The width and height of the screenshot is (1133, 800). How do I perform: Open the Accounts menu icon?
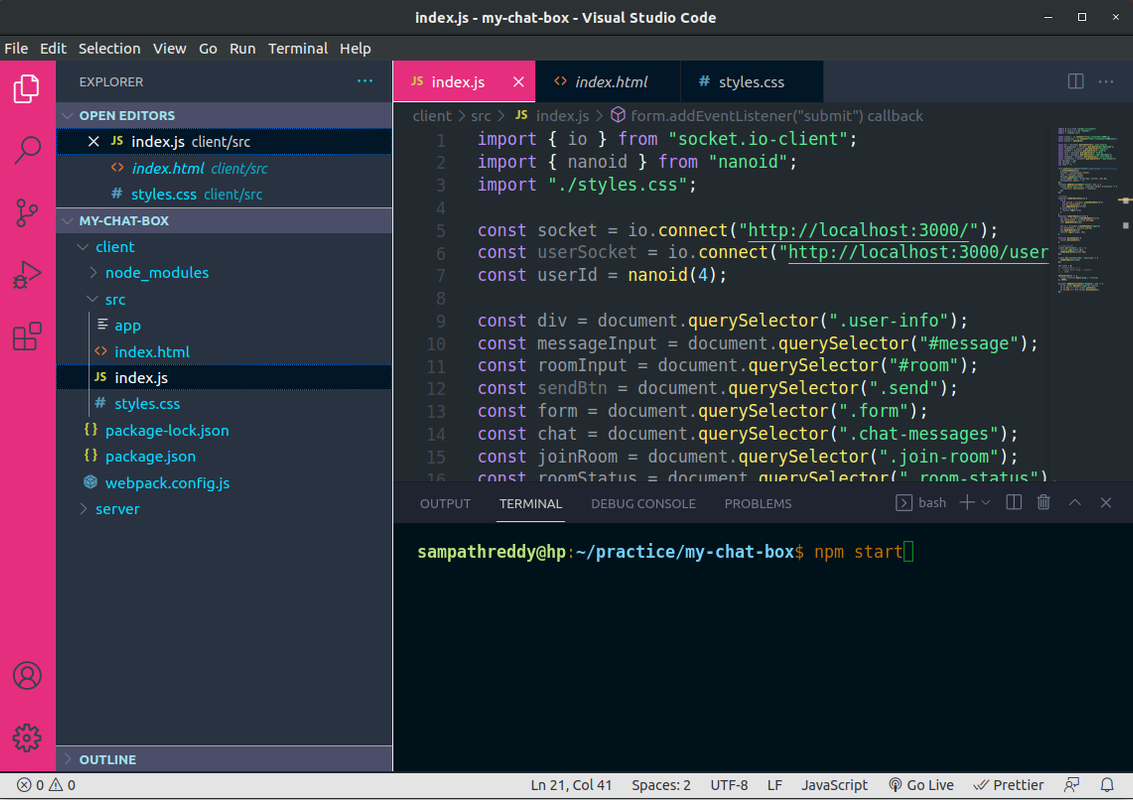[27, 676]
